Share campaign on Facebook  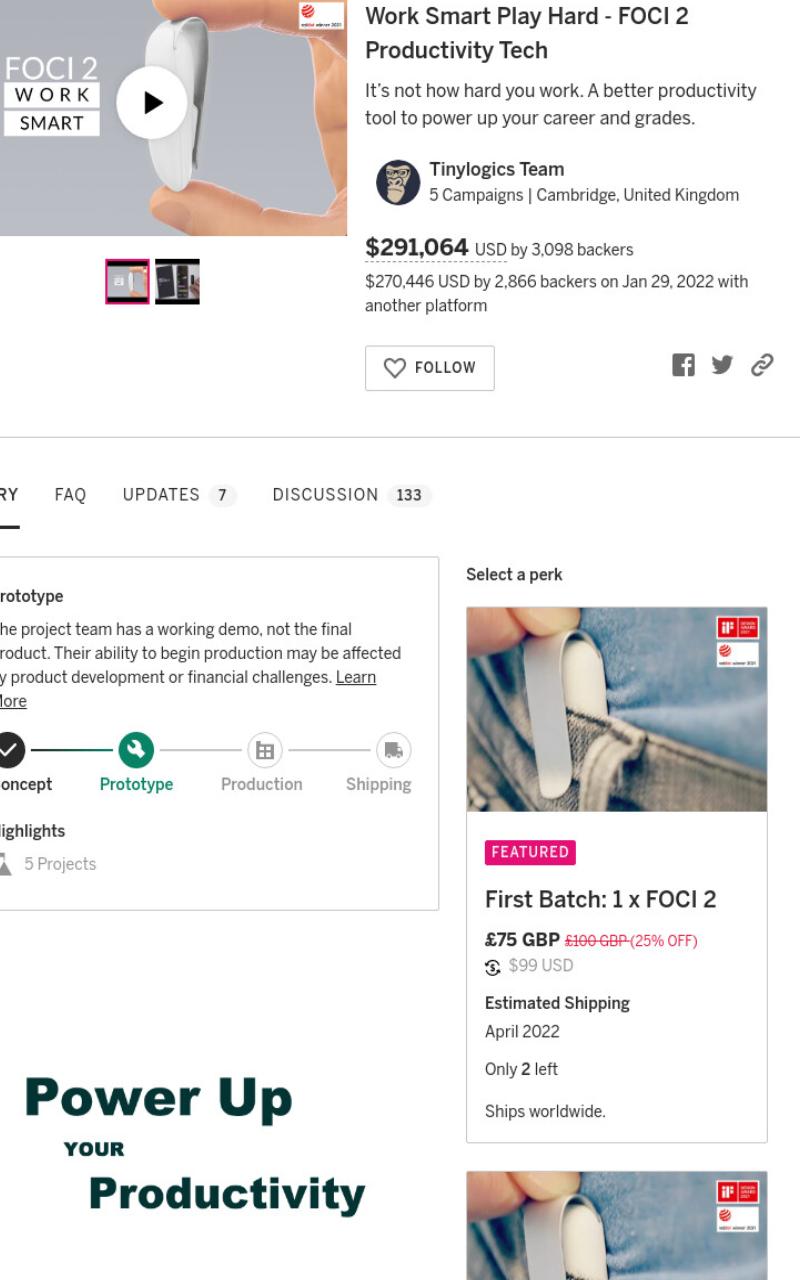[683, 365]
